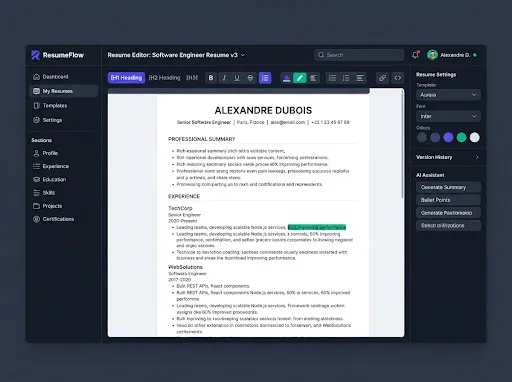This screenshot has height=382, width=512.
Task: Open the resume title dropdown chevron
Action: (x=243, y=55)
